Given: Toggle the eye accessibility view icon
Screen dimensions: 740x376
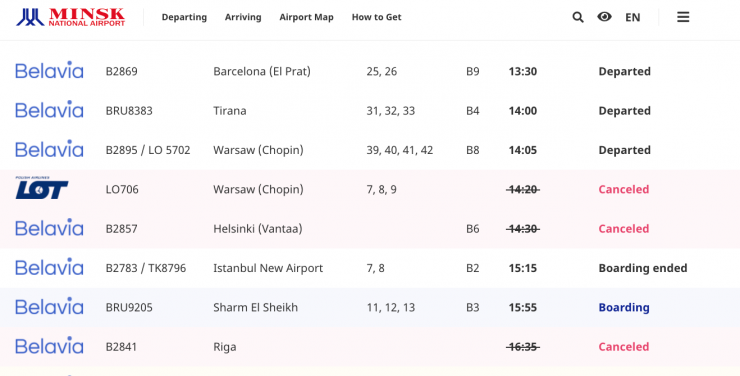Looking at the screenshot, I should pyautogui.click(x=604, y=17).
